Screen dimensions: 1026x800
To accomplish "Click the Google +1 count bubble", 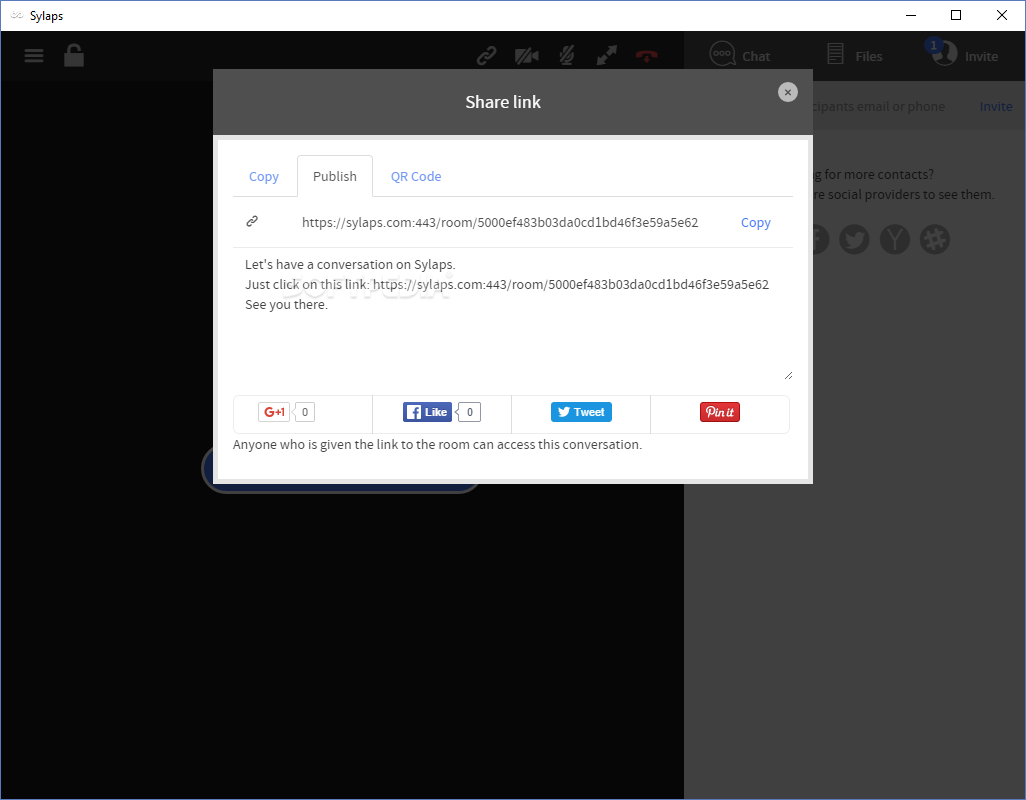I will (304, 412).
